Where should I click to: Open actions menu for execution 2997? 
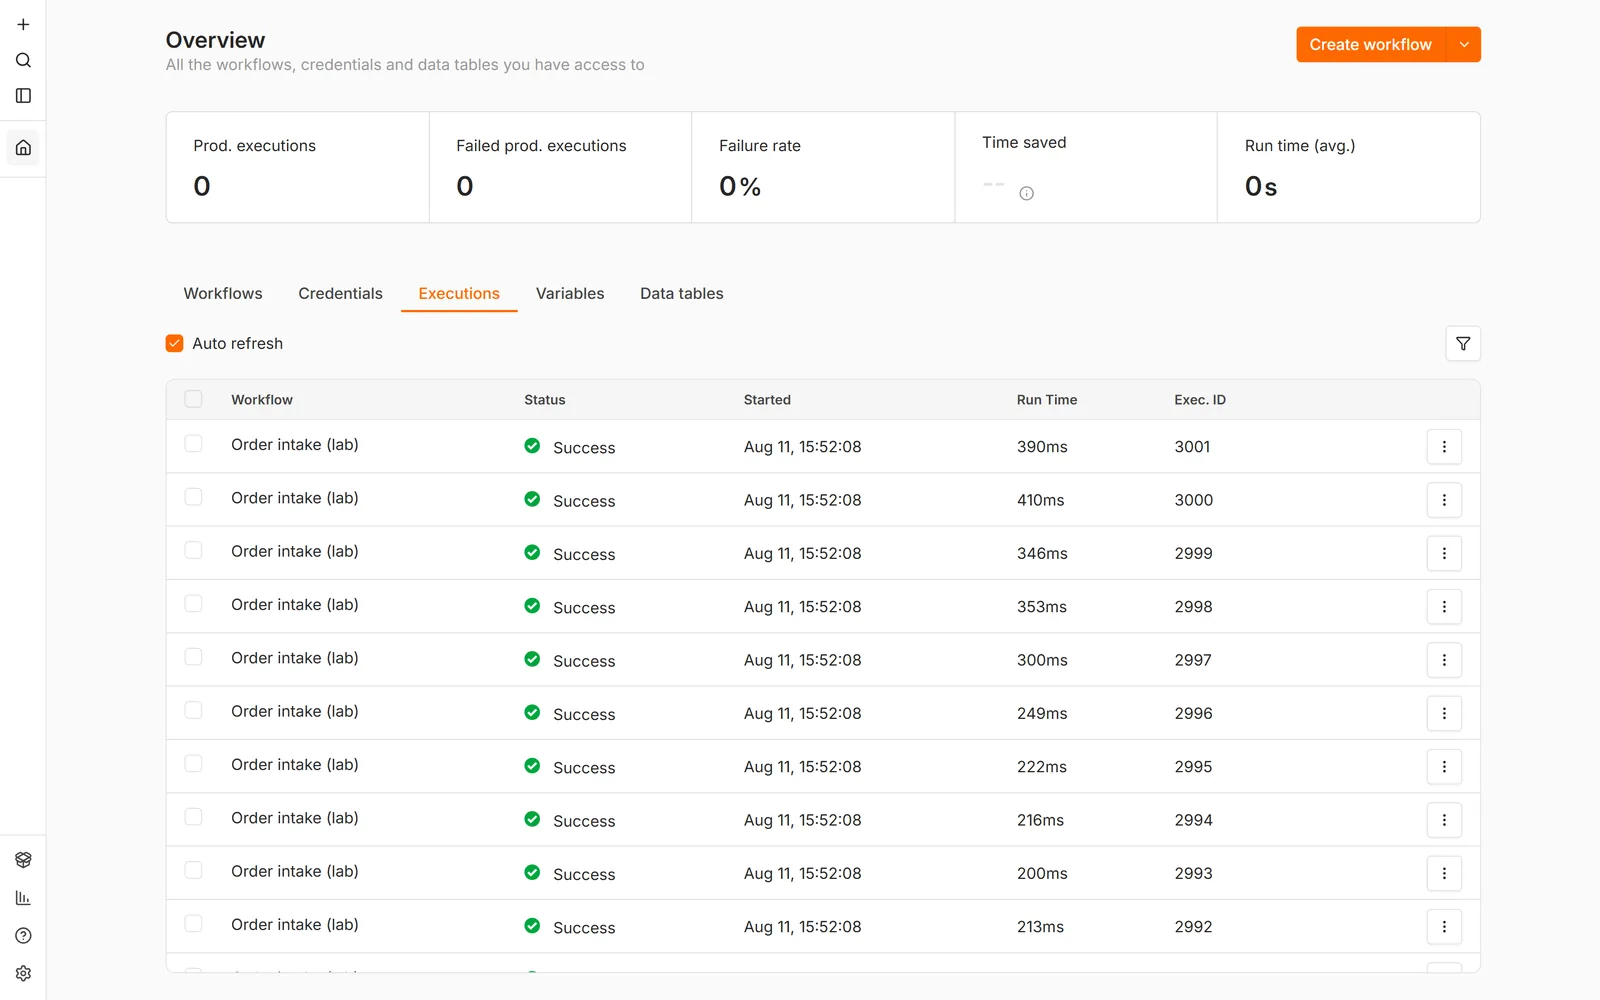1444,660
